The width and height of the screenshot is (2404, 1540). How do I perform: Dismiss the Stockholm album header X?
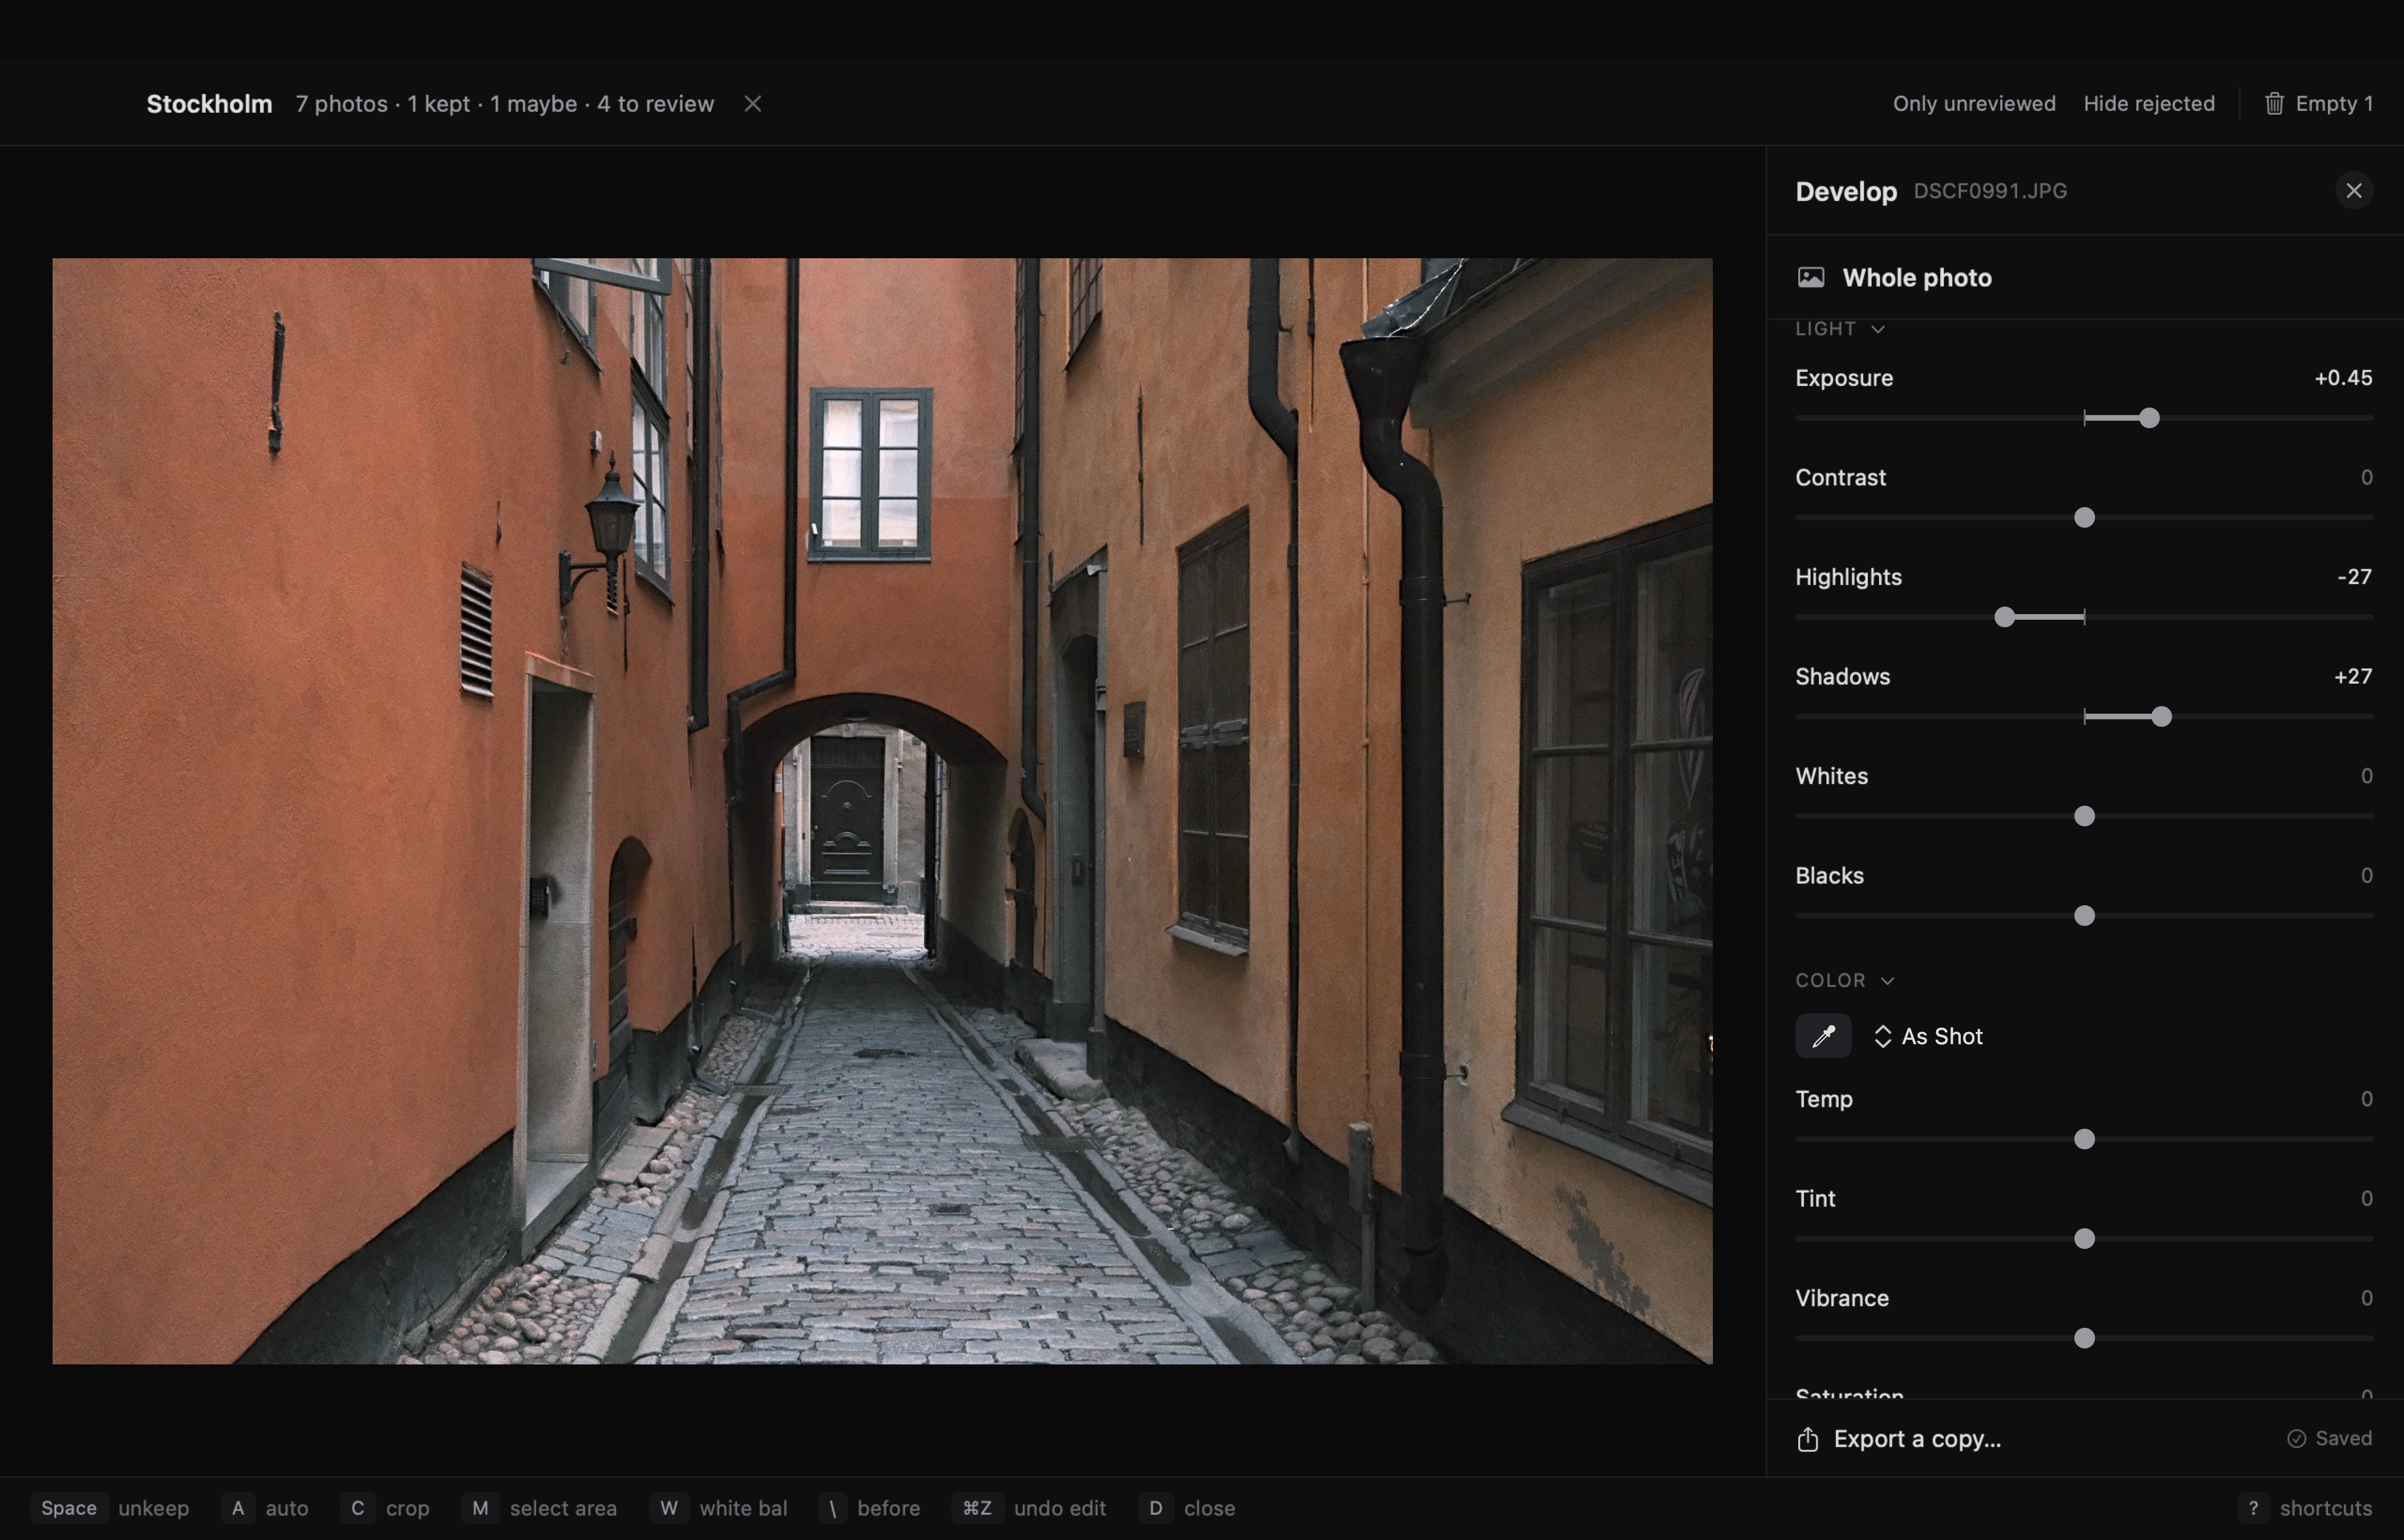coord(753,104)
